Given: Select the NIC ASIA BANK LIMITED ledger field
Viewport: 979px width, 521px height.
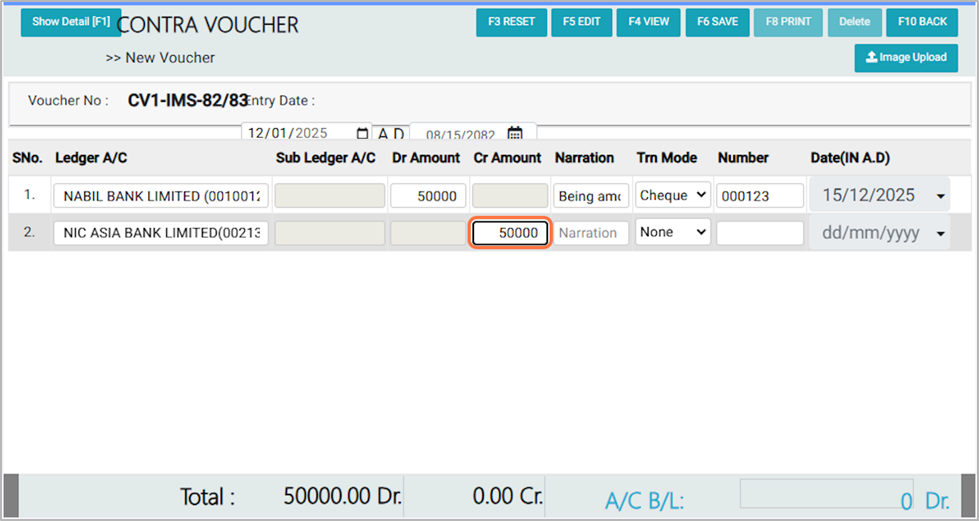Looking at the screenshot, I should (161, 233).
